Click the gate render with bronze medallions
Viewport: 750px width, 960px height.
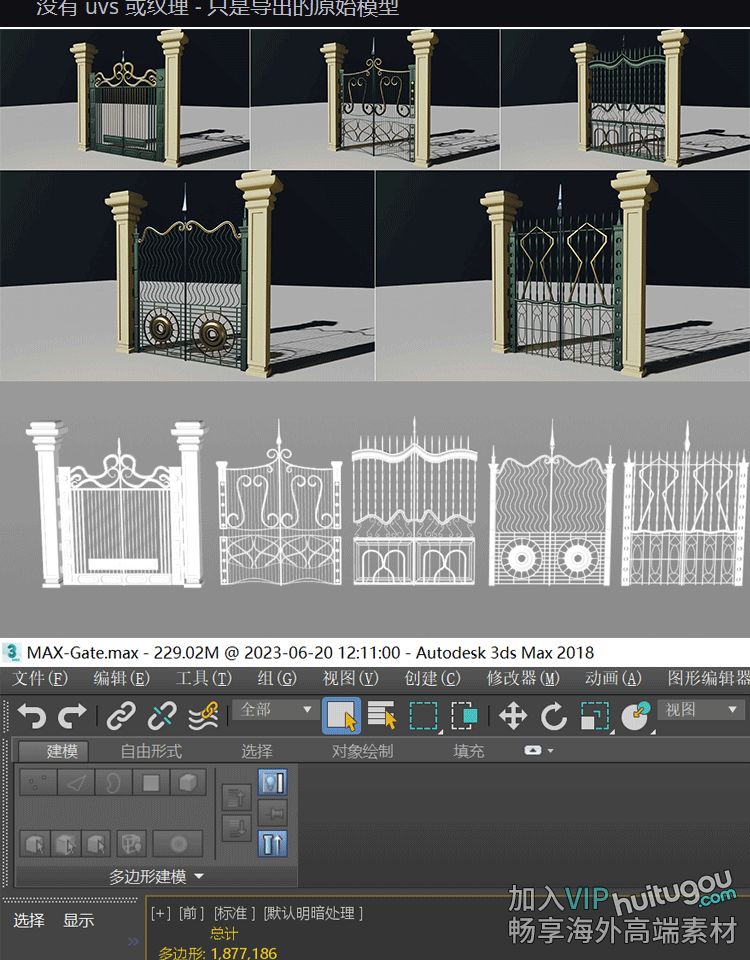187,276
